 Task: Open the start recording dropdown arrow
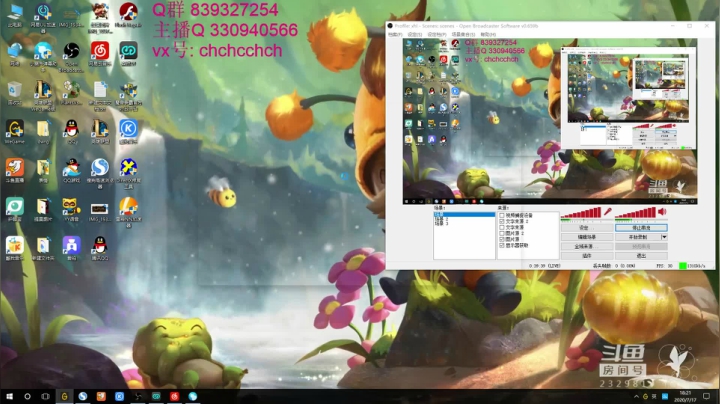664,237
